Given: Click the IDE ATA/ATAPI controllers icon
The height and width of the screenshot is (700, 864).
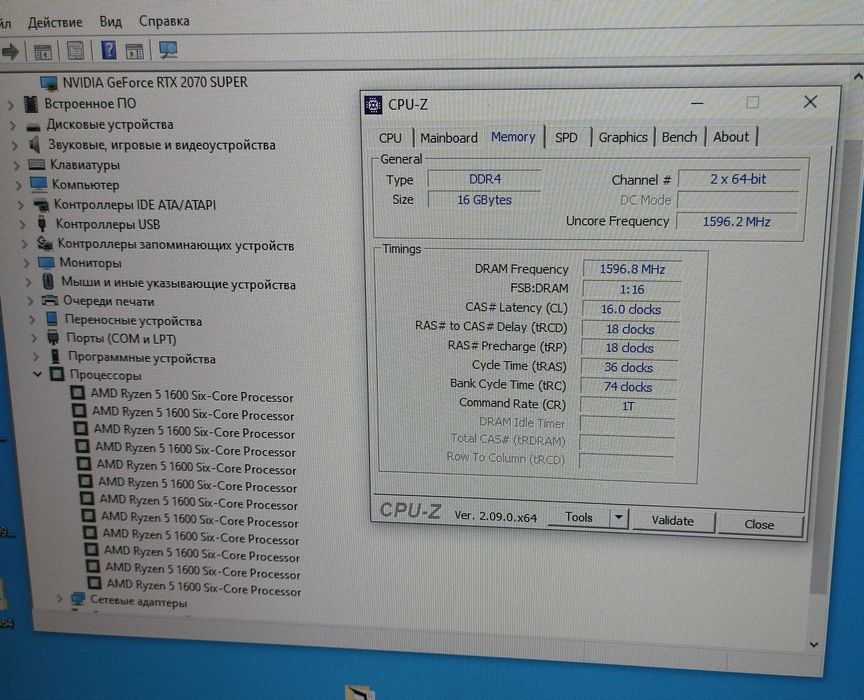Looking at the screenshot, I should click(41, 206).
